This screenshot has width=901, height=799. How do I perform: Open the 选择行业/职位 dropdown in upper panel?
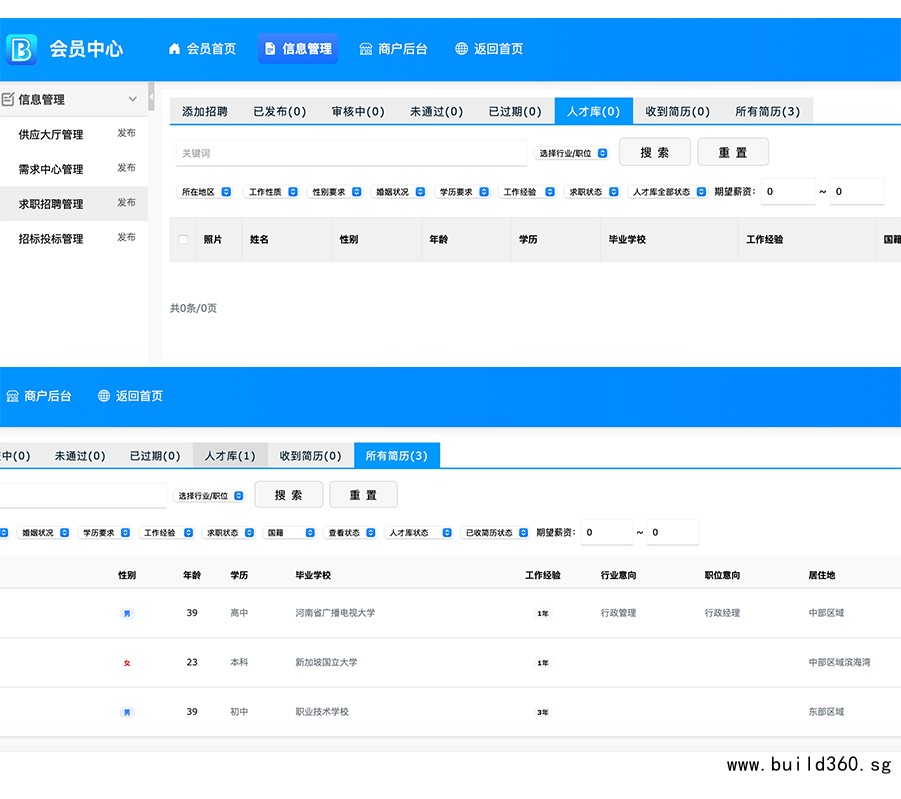pos(572,153)
